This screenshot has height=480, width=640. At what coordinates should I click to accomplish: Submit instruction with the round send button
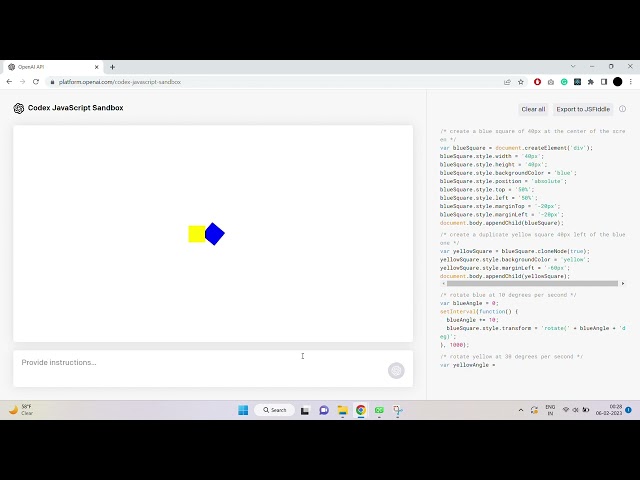396,371
